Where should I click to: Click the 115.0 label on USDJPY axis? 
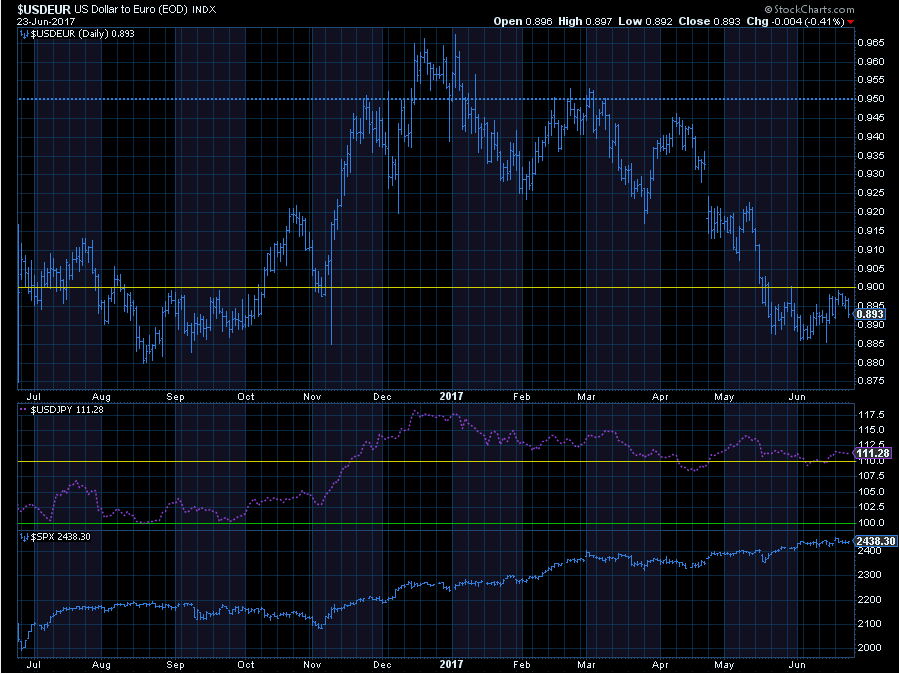(x=871, y=430)
